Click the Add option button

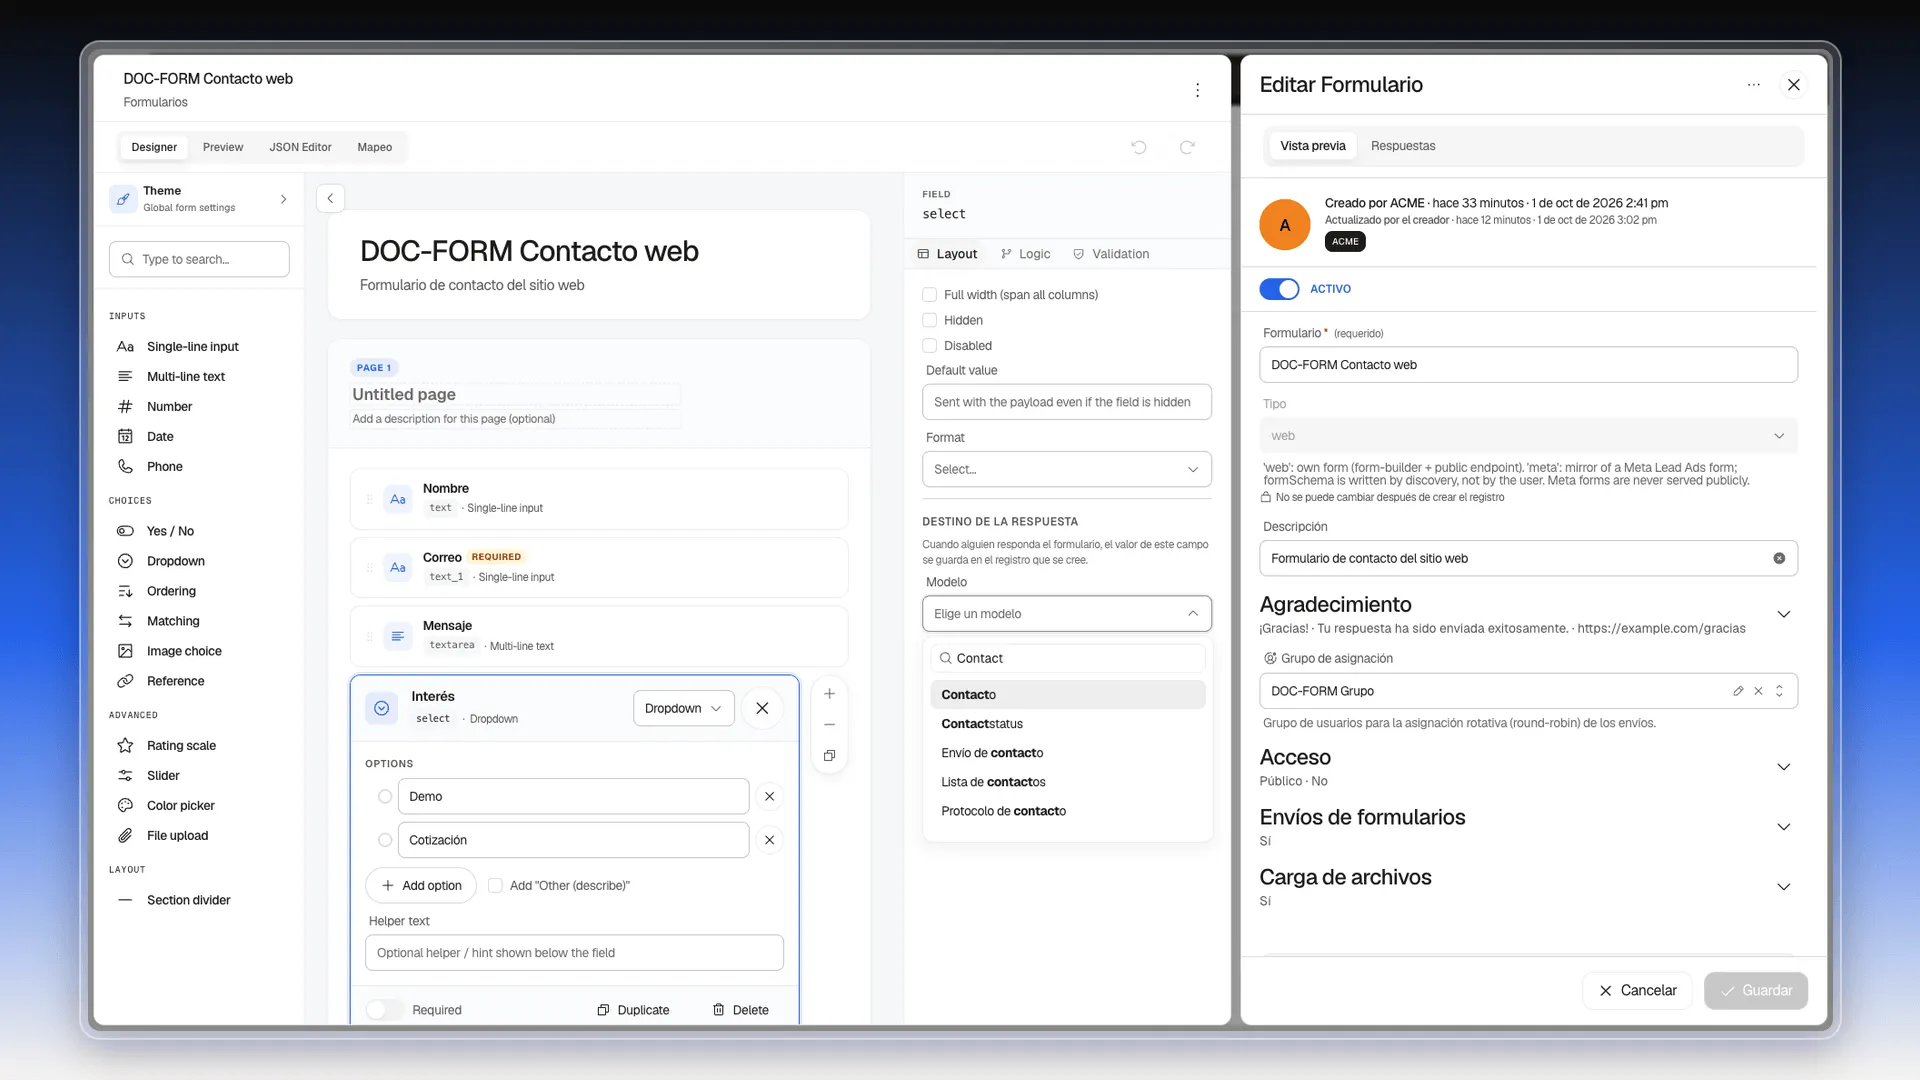pos(421,885)
